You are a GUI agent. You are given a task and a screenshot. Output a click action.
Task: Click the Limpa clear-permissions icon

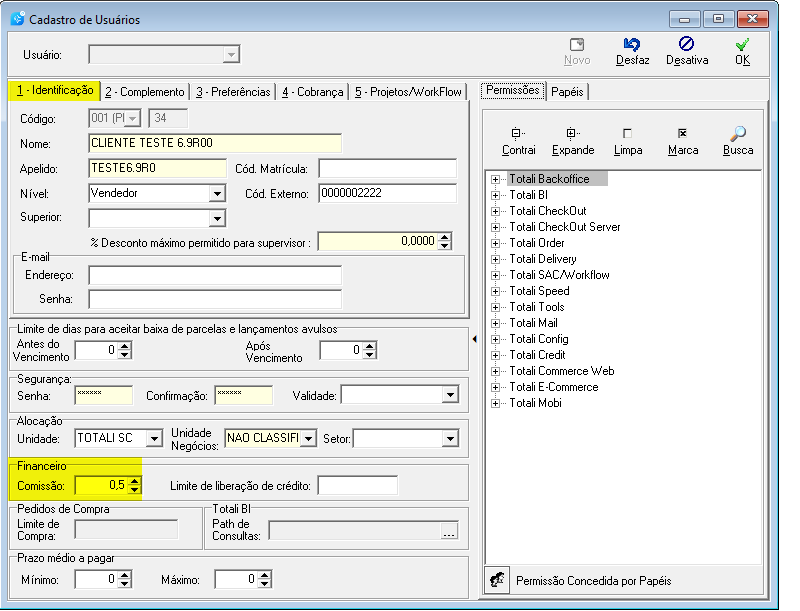628,134
